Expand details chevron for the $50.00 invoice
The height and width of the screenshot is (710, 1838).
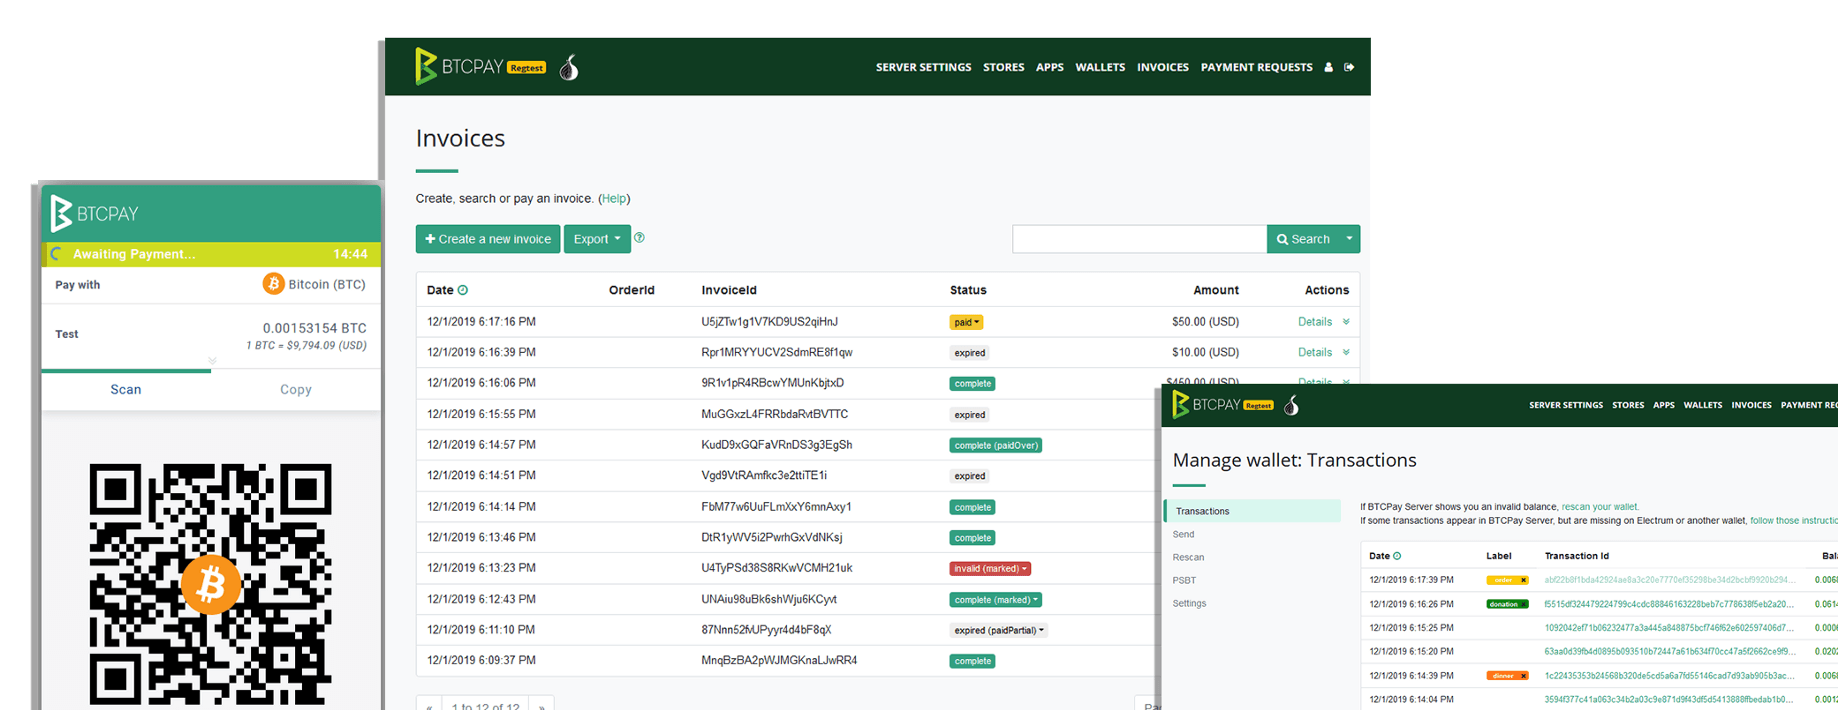[x=1346, y=322]
